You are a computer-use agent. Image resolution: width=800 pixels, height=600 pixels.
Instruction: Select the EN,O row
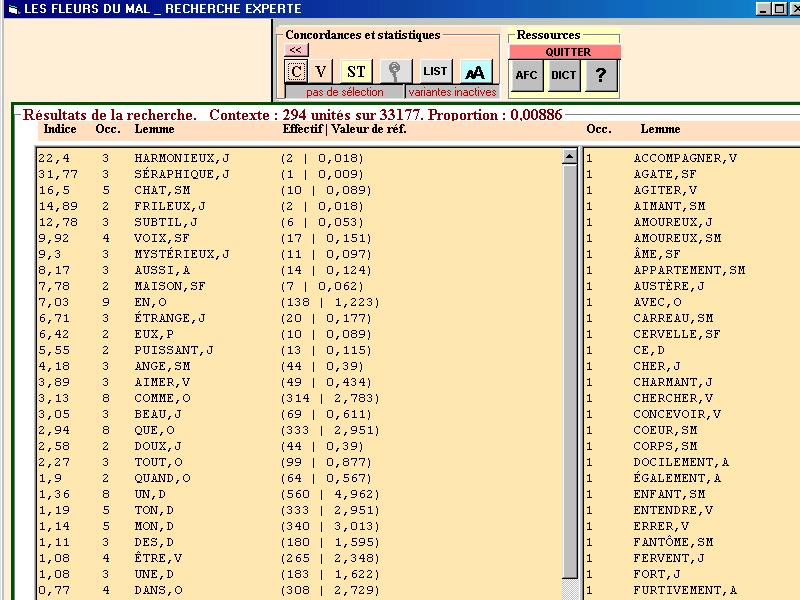click(x=298, y=302)
